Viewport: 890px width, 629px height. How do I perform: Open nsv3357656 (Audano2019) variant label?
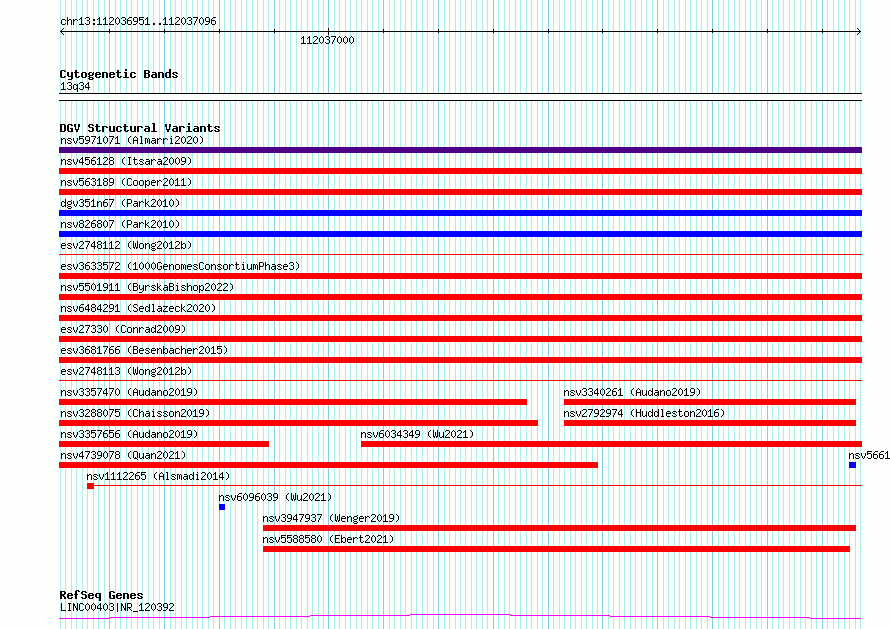click(x=129, y=434)
